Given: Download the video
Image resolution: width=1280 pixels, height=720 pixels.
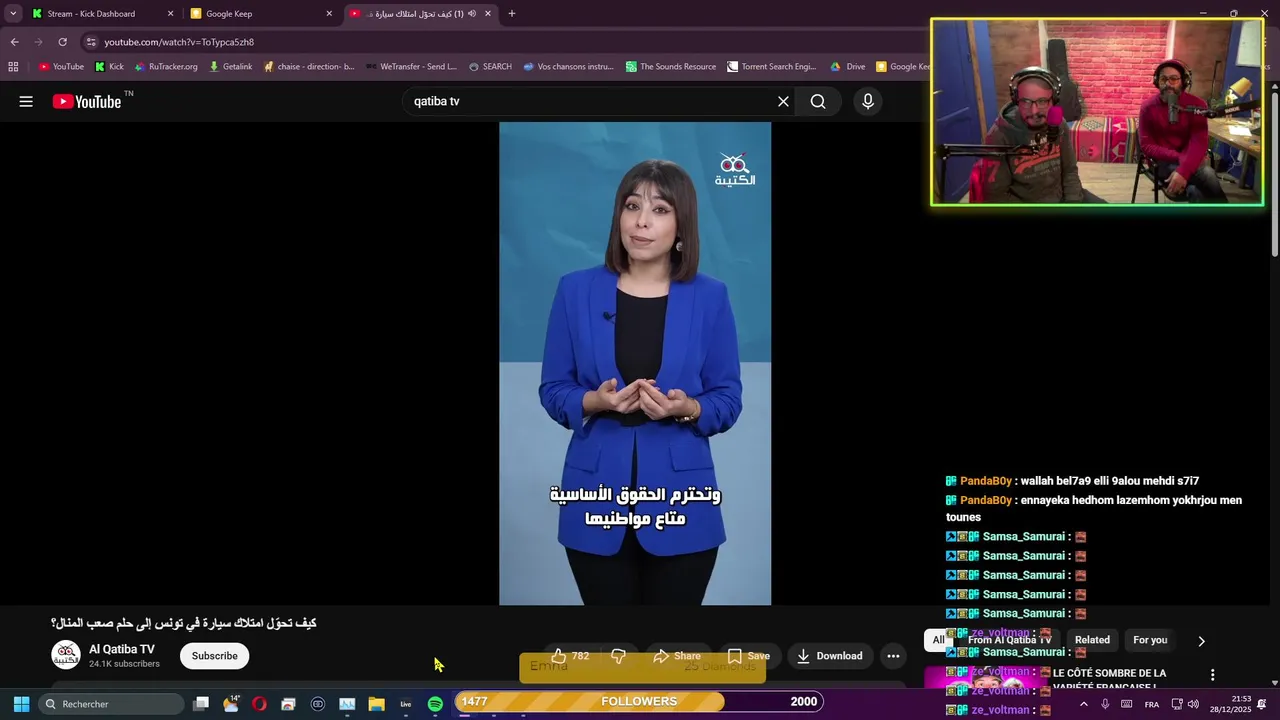Looking at the screenshot, I should pos(829,656).
